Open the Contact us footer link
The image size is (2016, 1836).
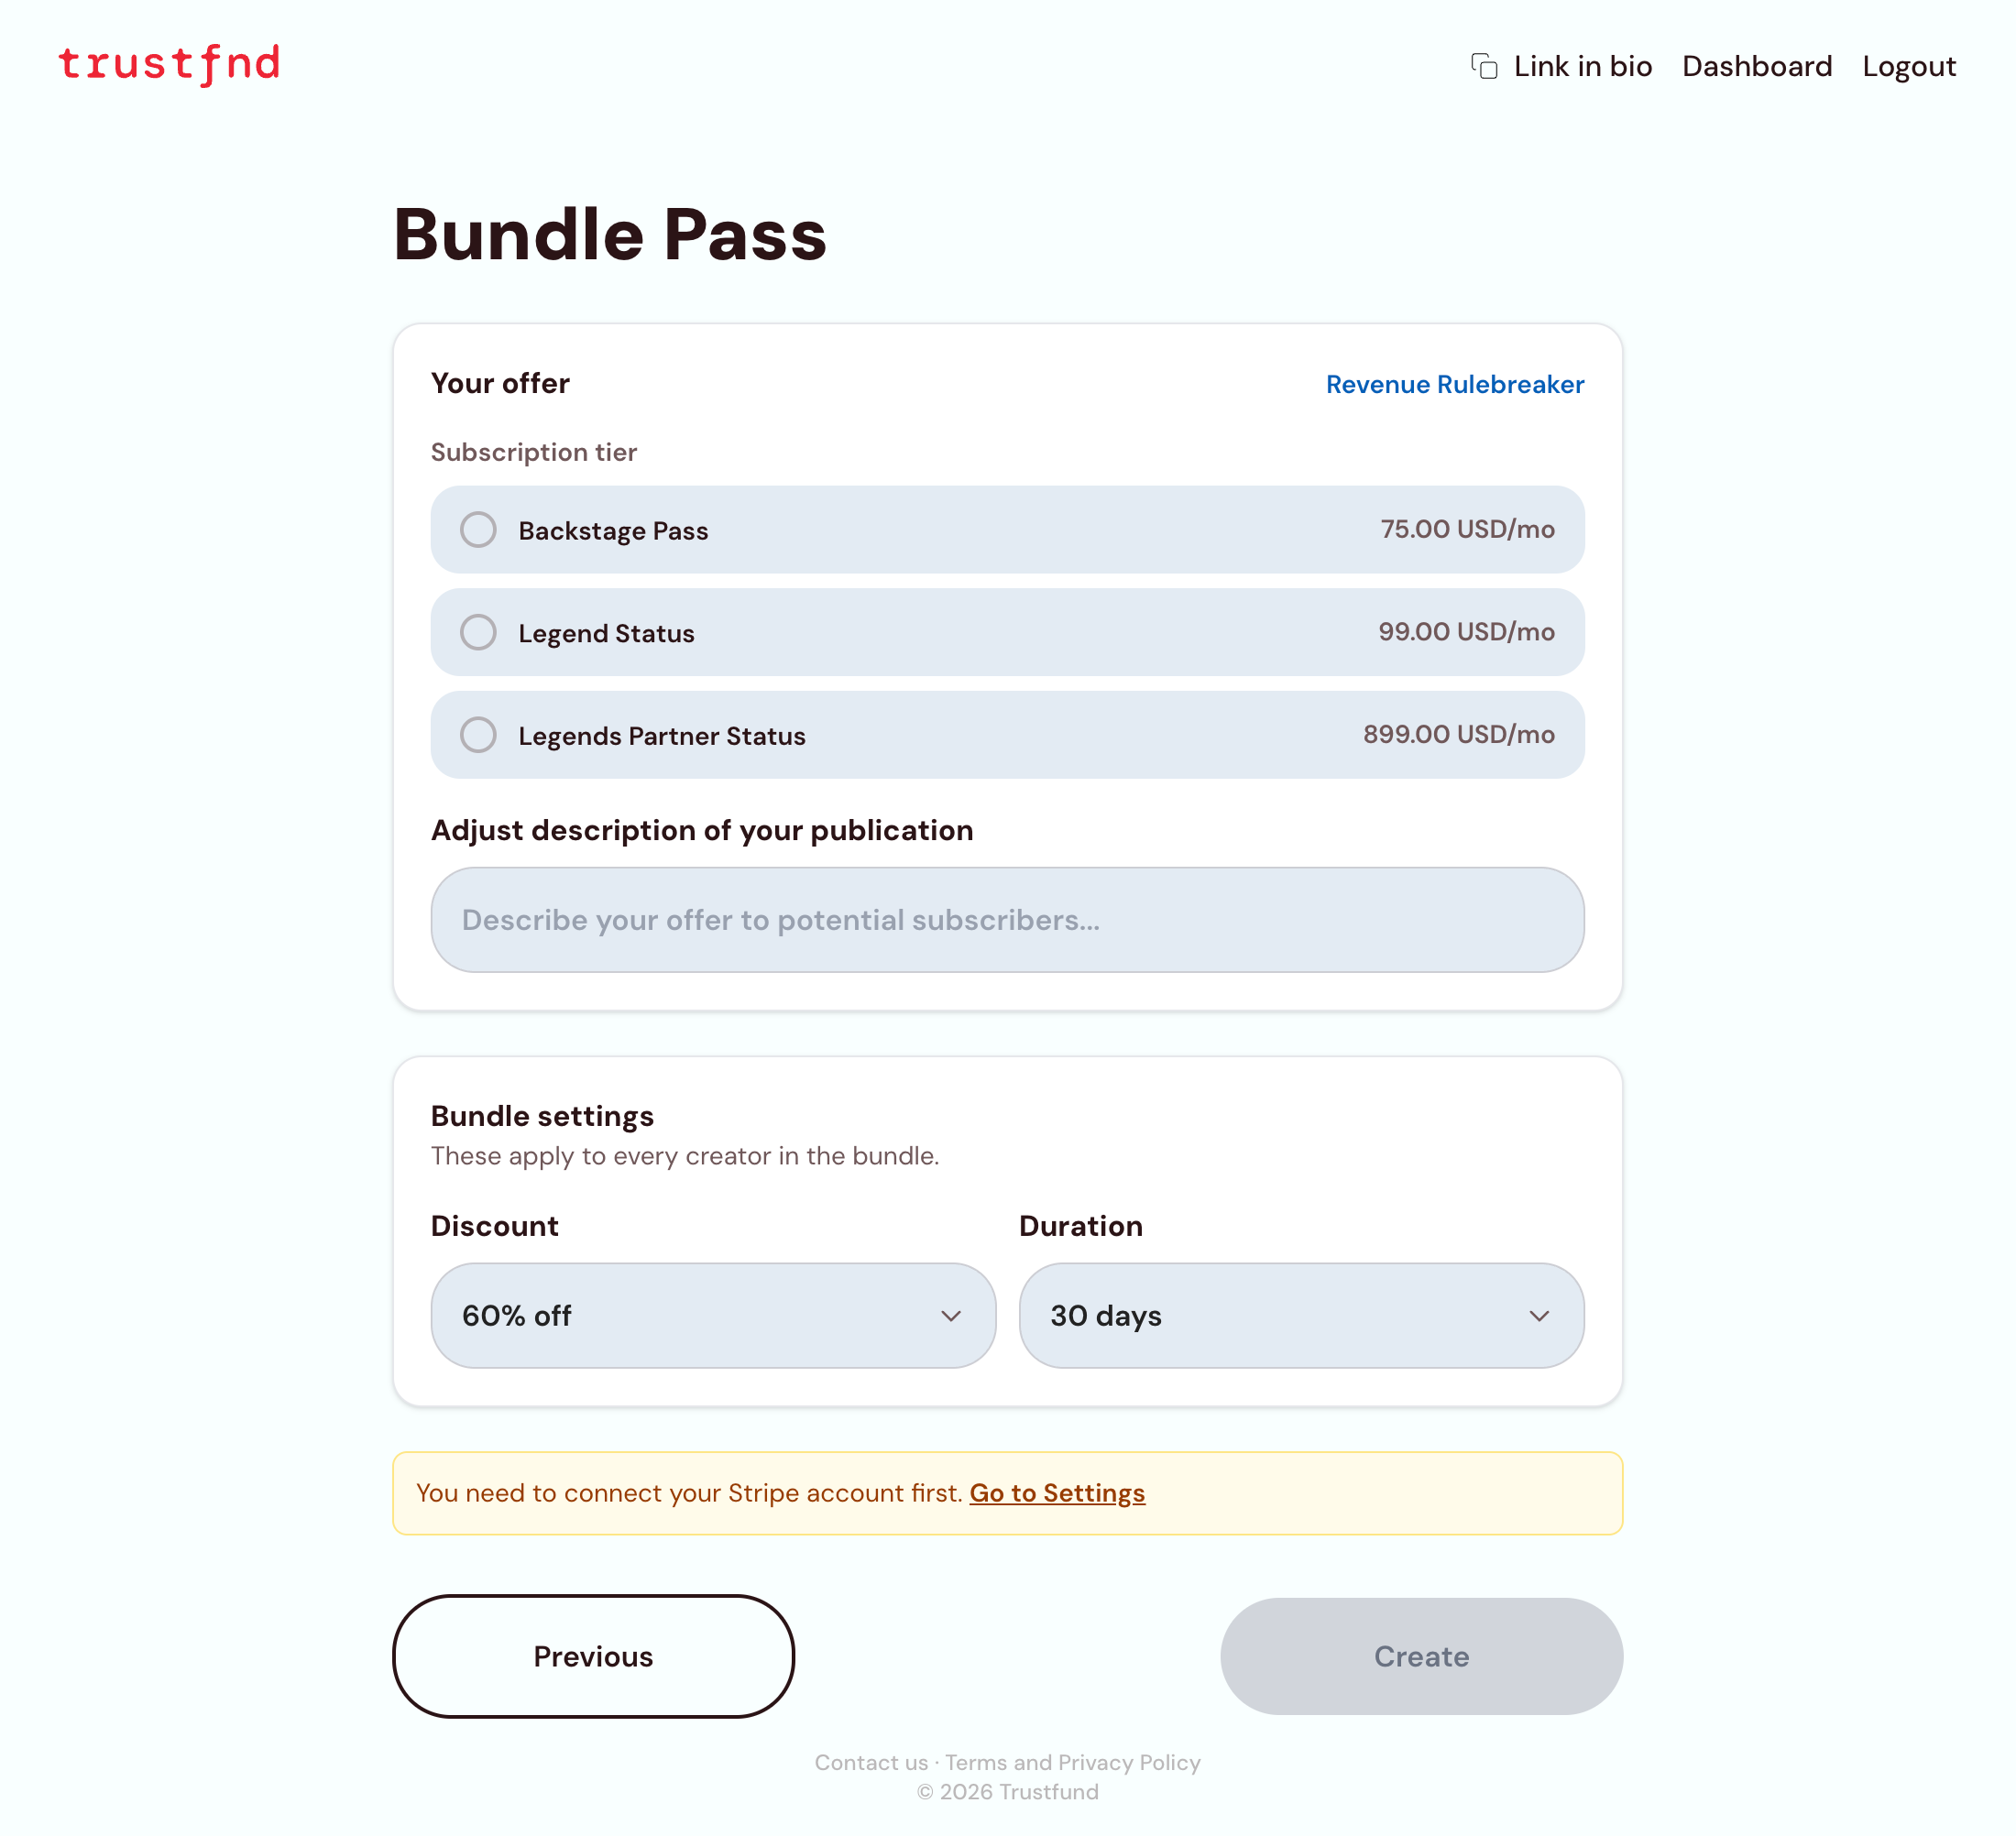(x=871, y=1763)
